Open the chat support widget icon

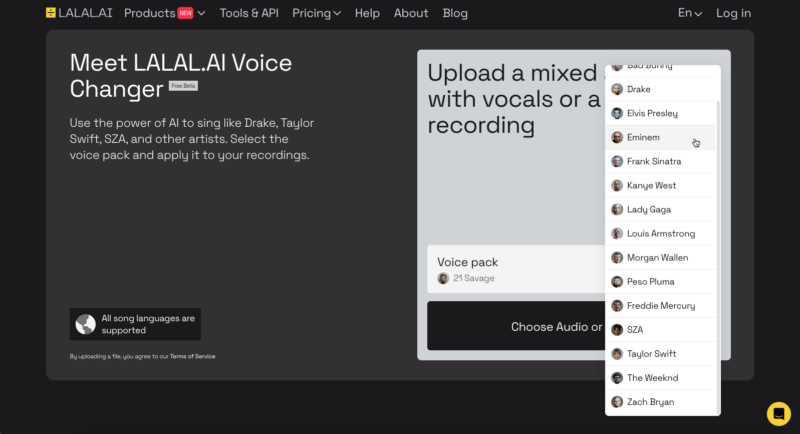click(x=779, y=414)
